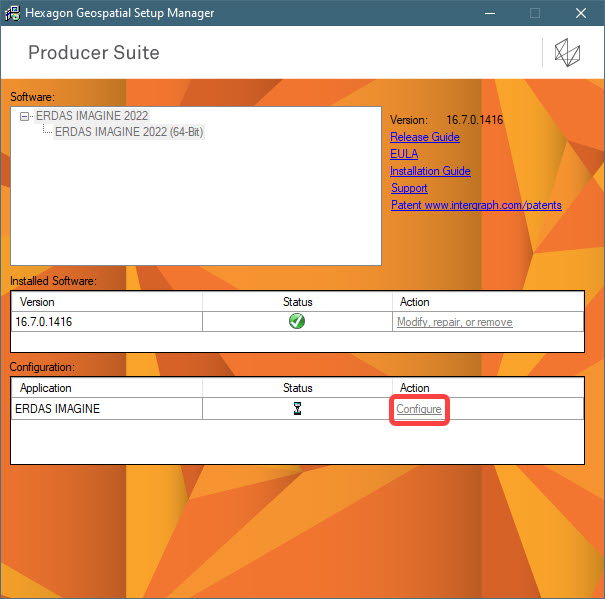
Task: Click the Action header in Installed Software table
Action: [x=488, y=302]
